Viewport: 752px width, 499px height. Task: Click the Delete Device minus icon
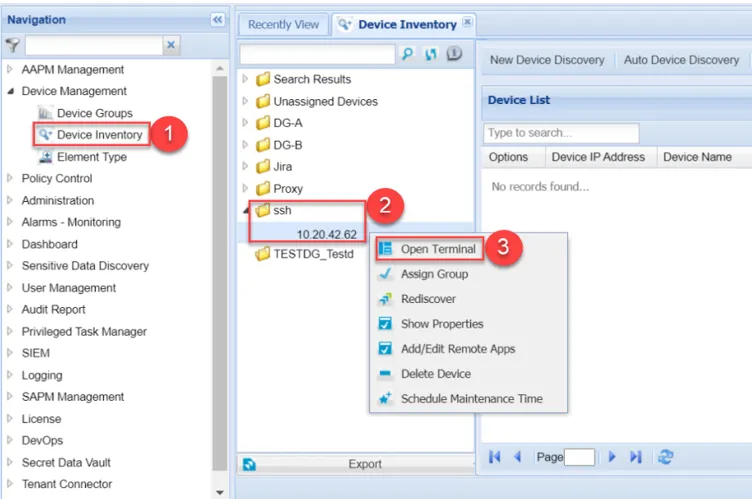click(x=385, y=373)
